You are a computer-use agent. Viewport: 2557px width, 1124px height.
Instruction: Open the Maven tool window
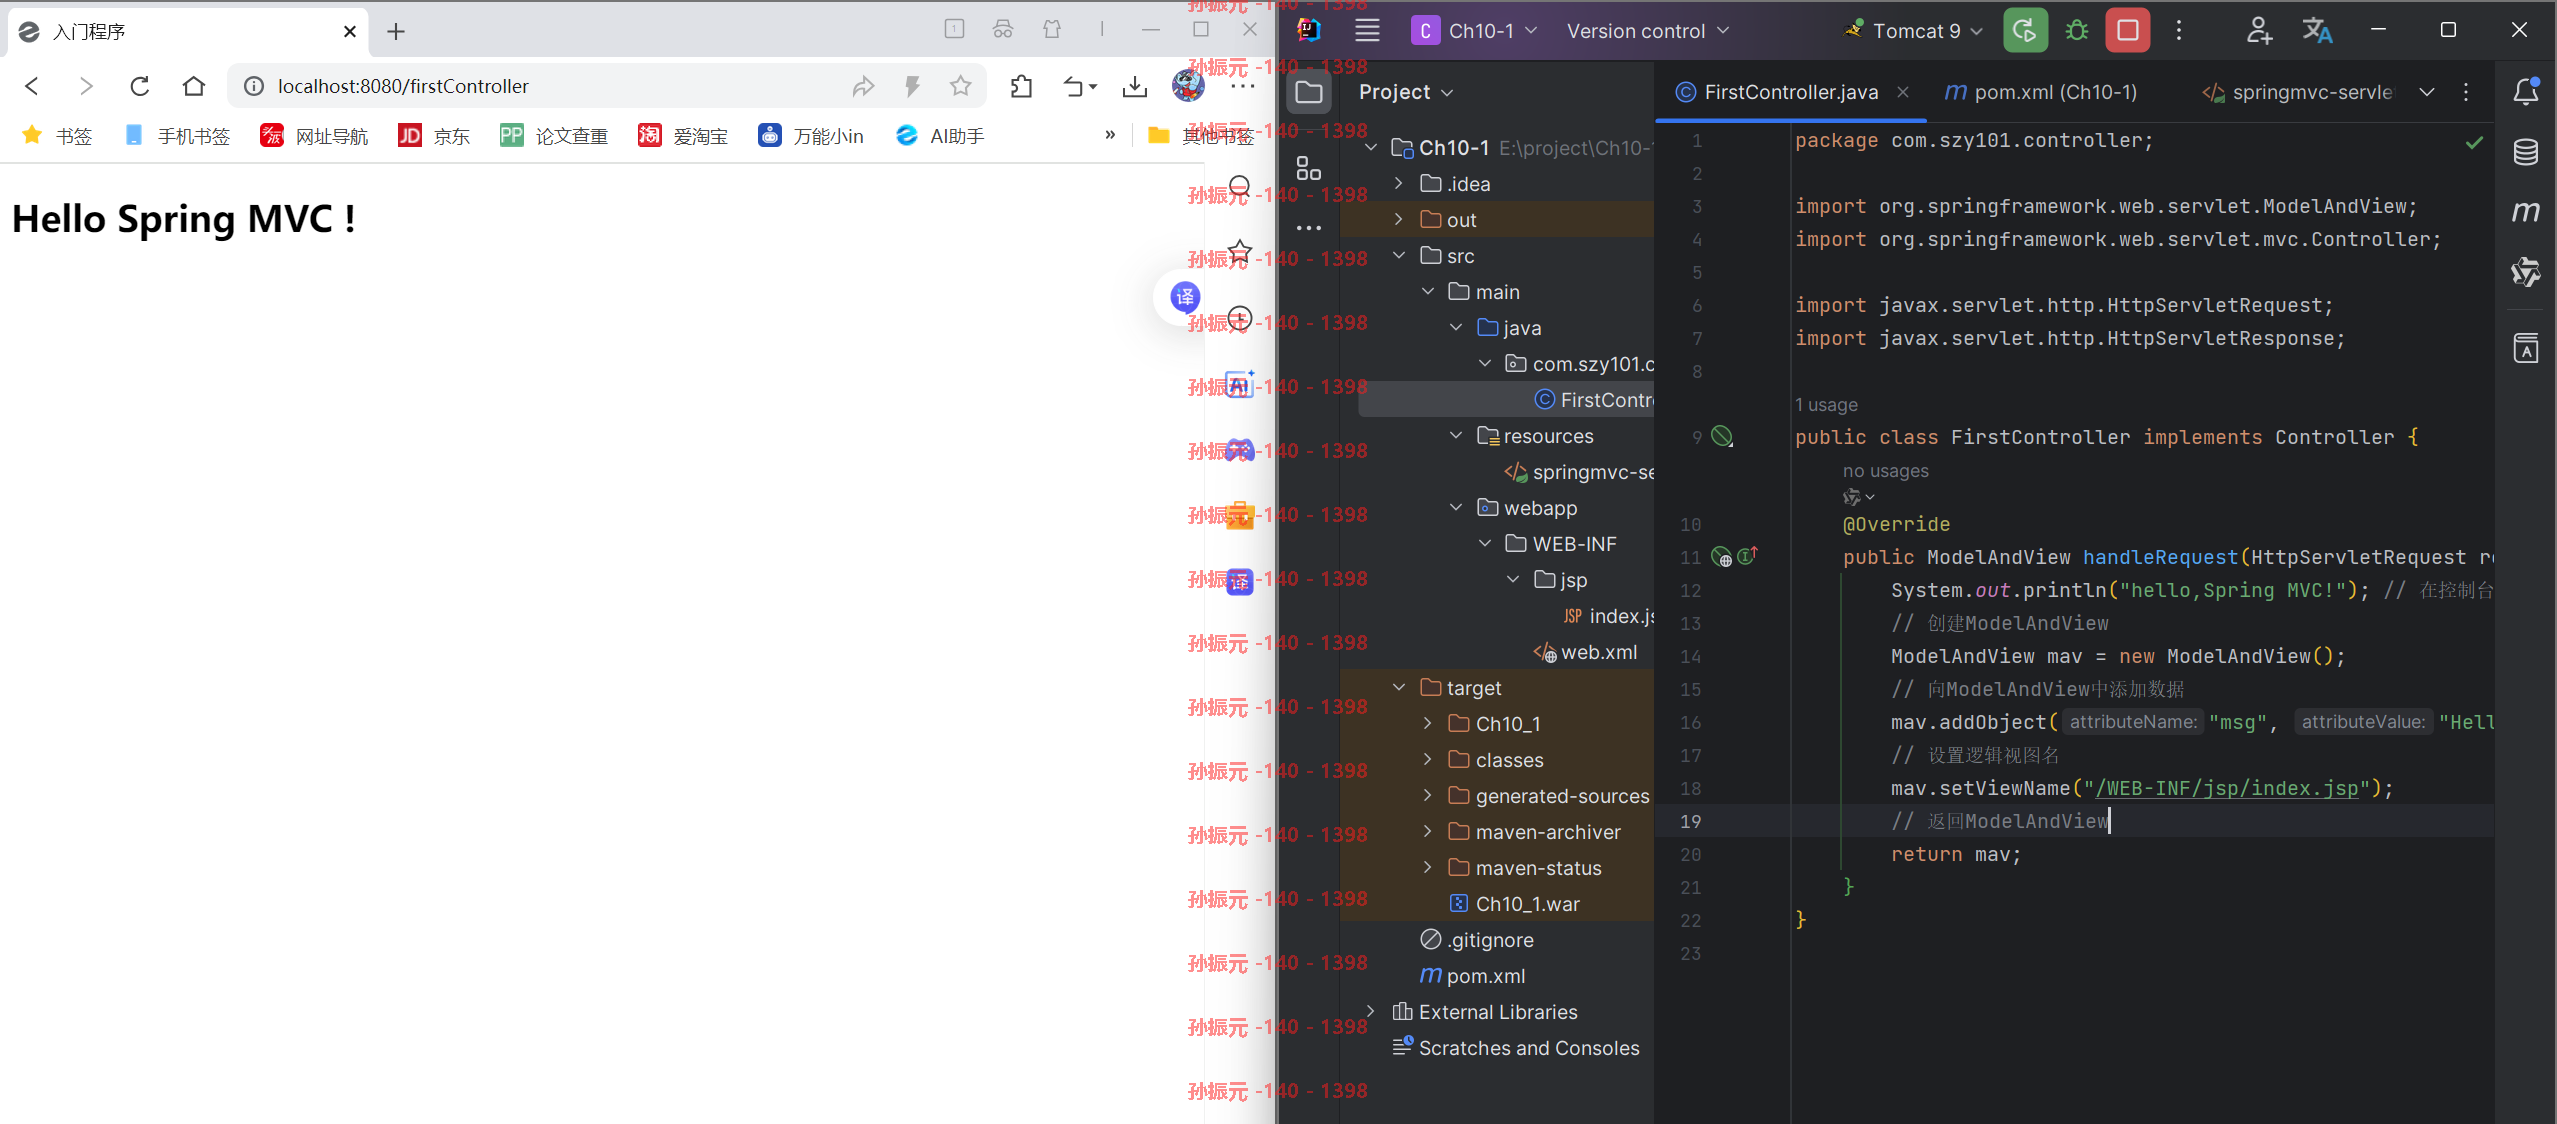(2525, 212)
